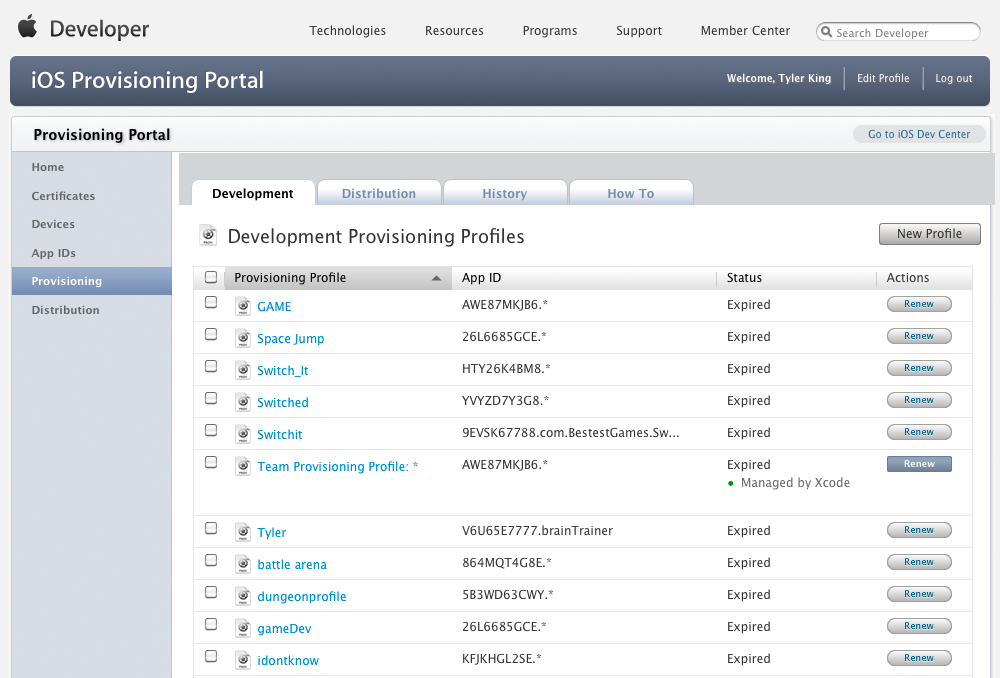The image size is (1000, 678).
Task: Click the profile icon beside the page heading
Action: coord(208,235)
